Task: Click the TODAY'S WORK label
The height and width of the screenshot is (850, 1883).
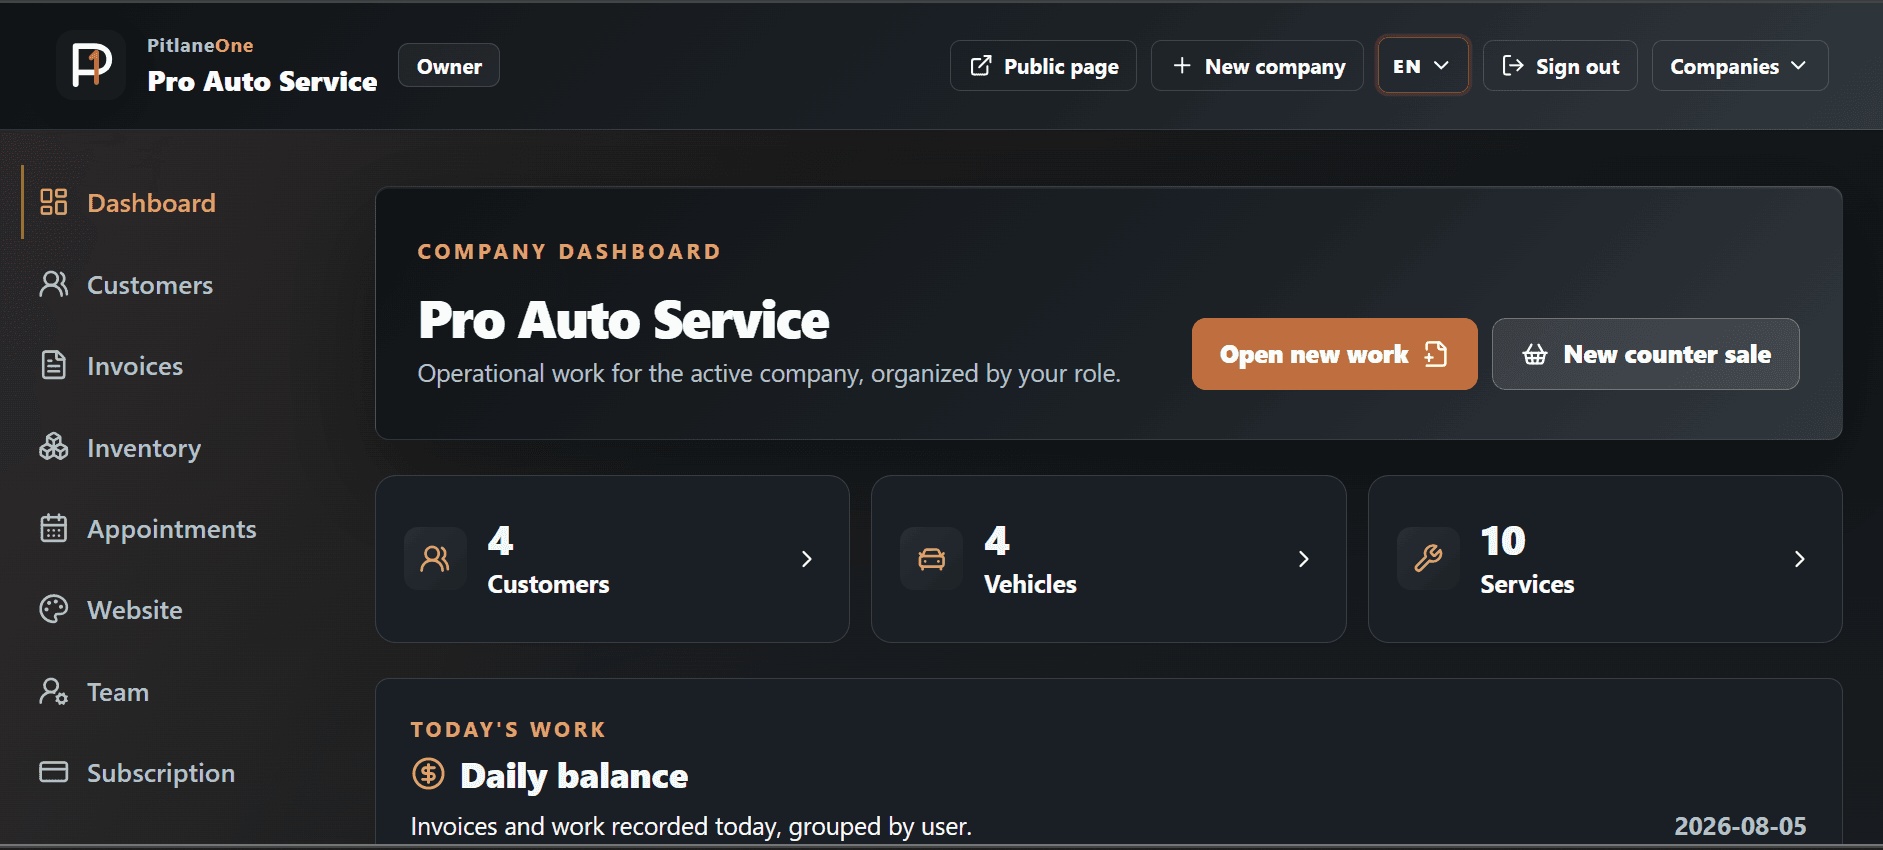Action: [508, 730]
